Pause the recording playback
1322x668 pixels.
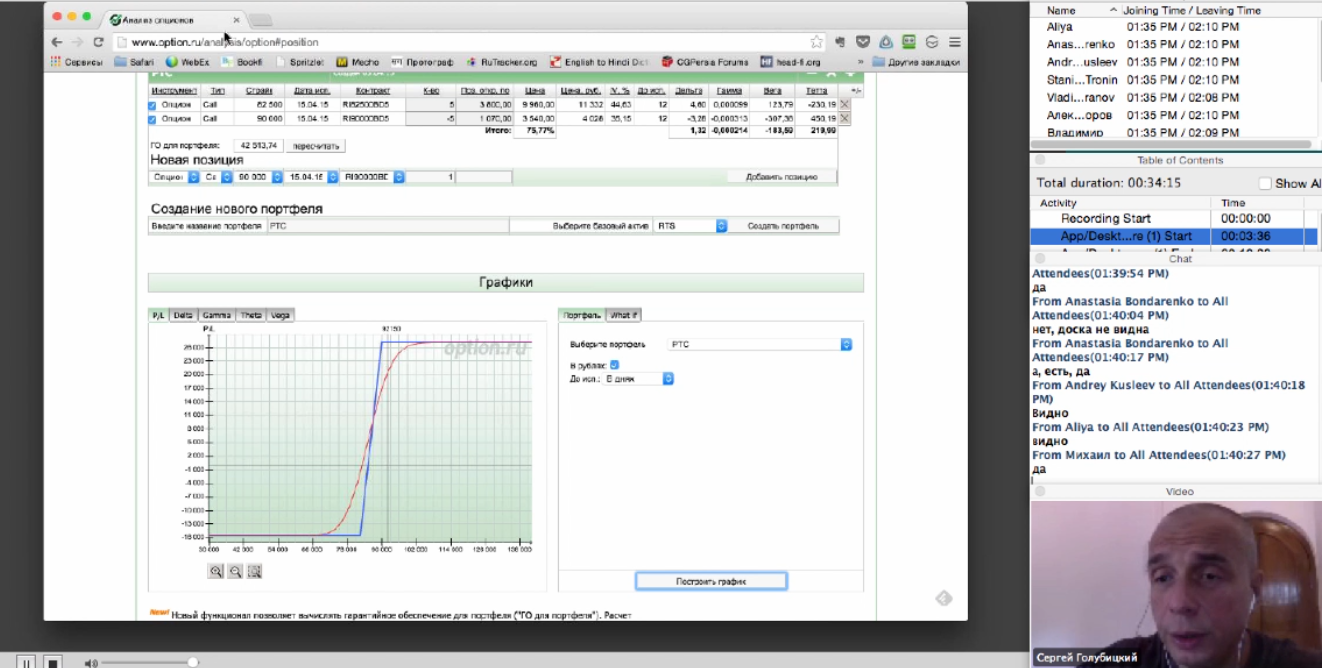[x=26, y=661]
